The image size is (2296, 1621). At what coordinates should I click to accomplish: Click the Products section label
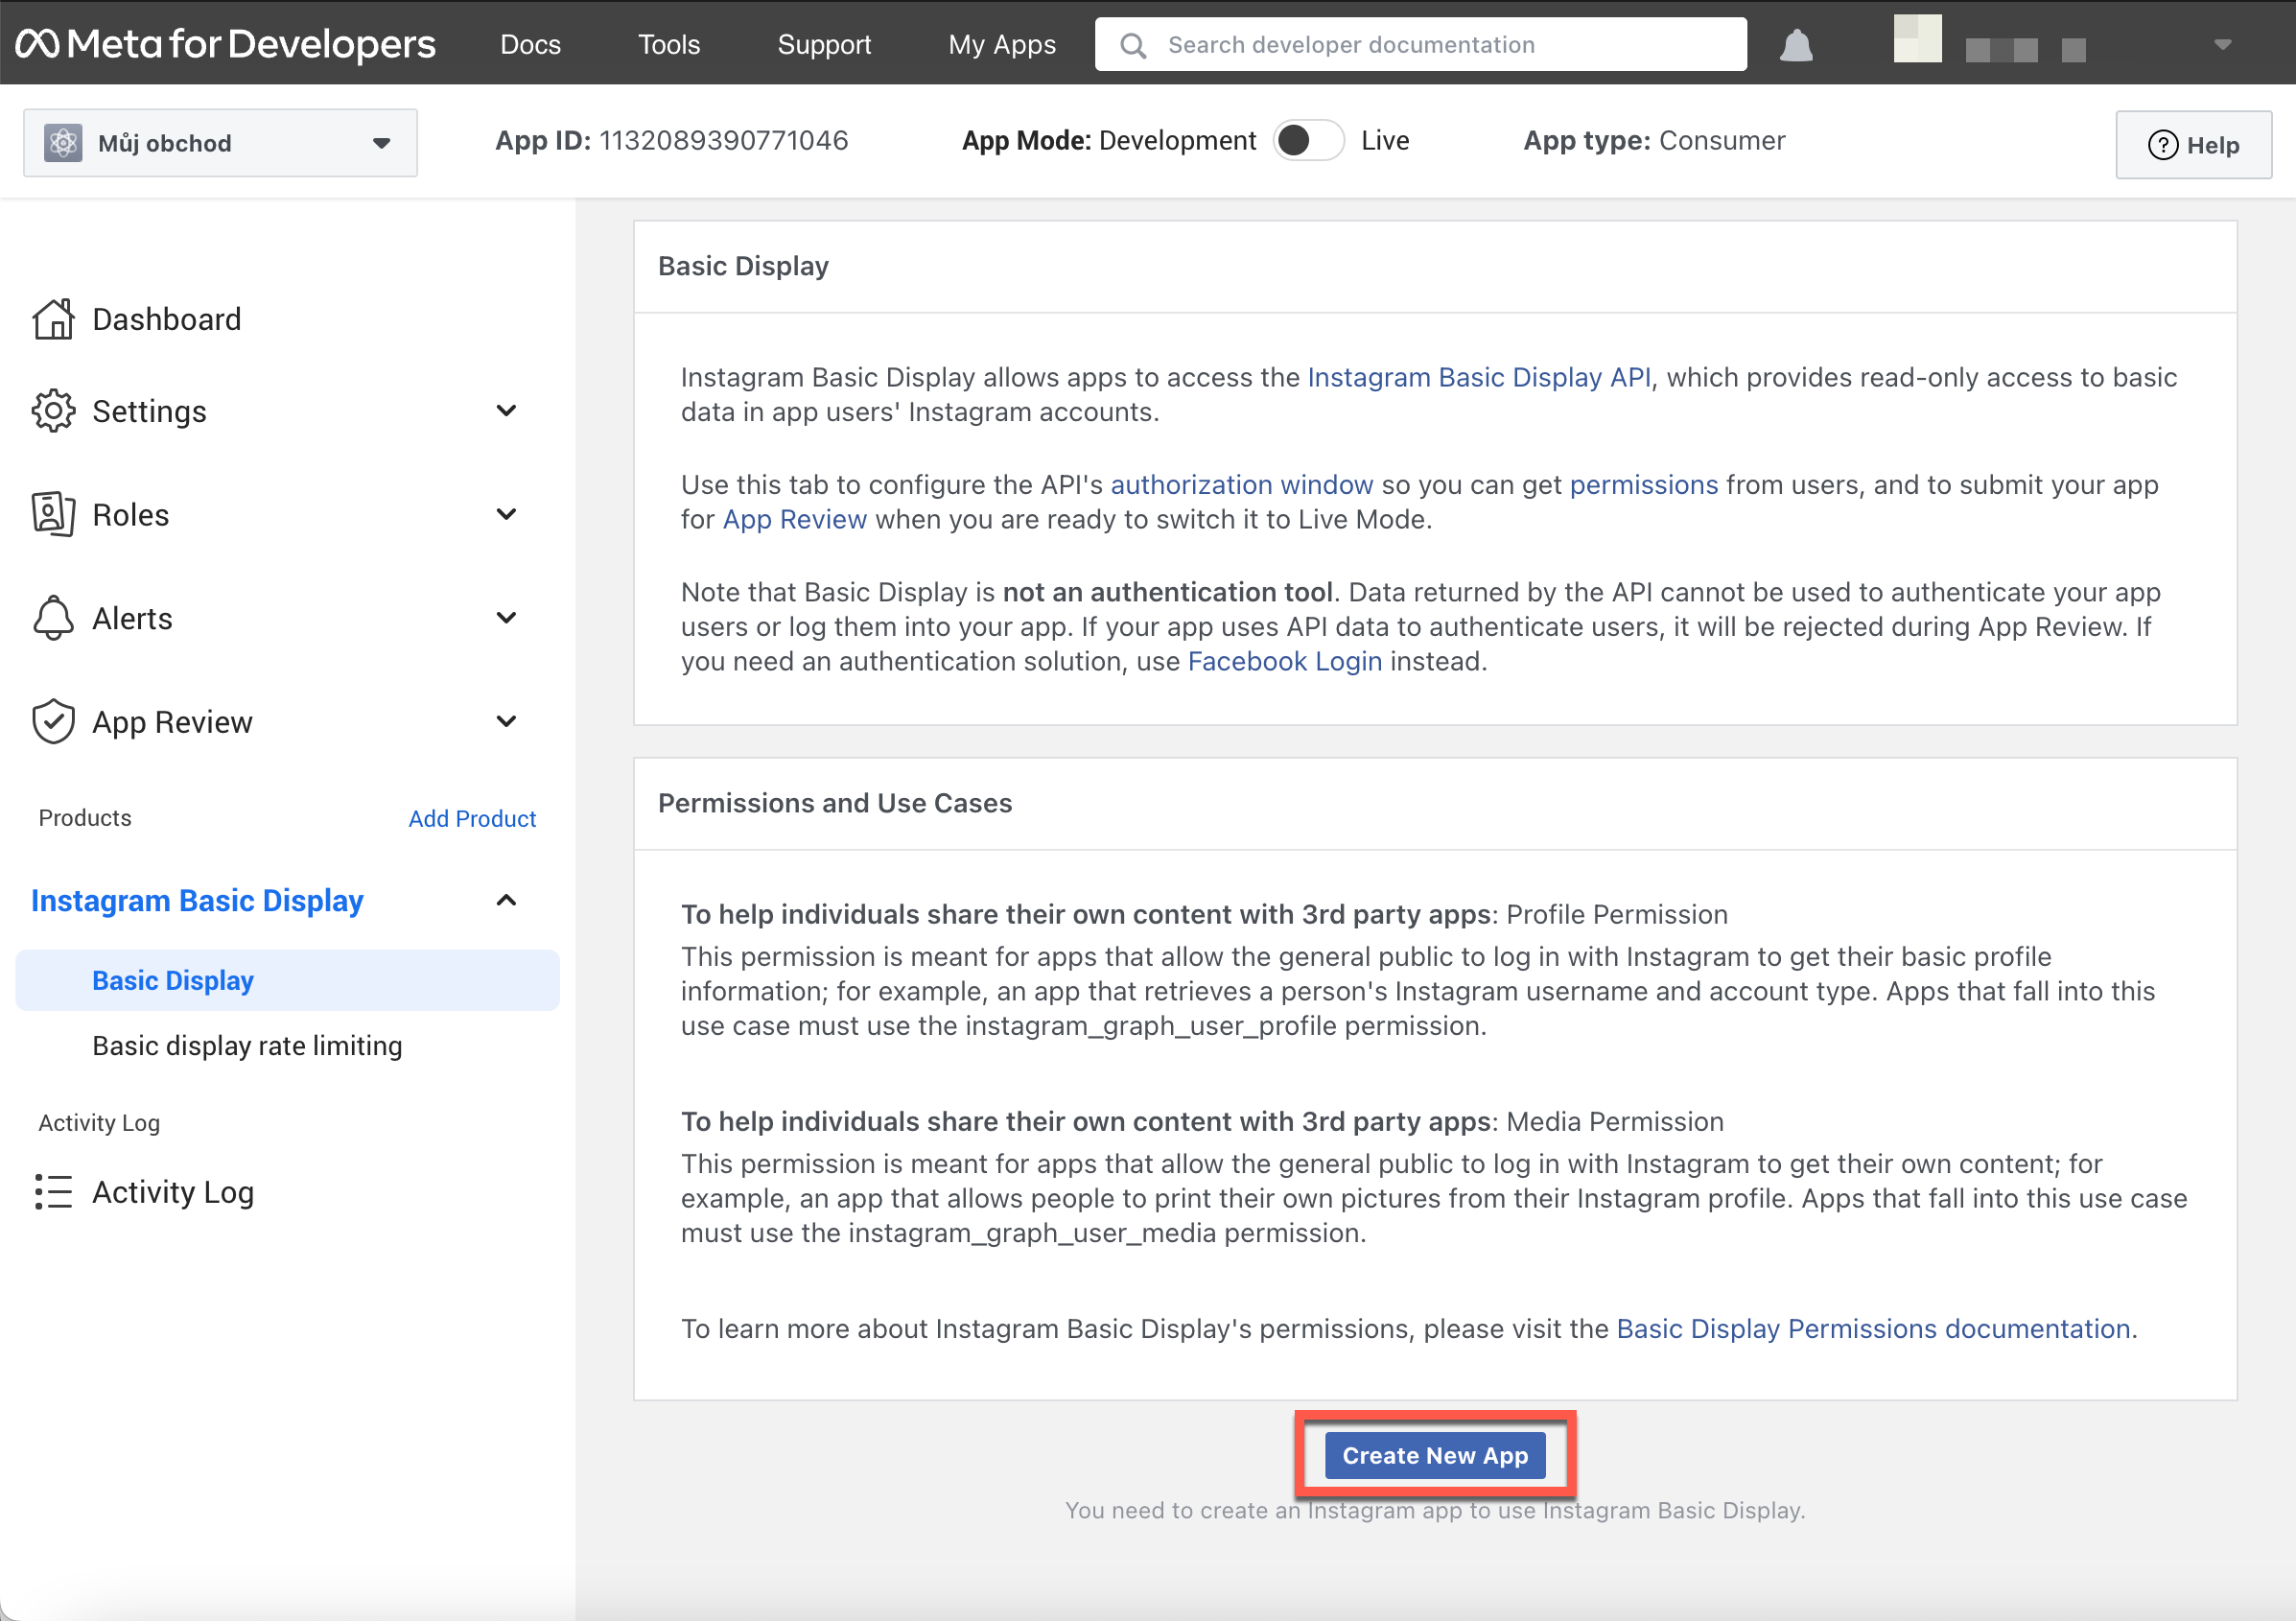(x=85, y=818)
